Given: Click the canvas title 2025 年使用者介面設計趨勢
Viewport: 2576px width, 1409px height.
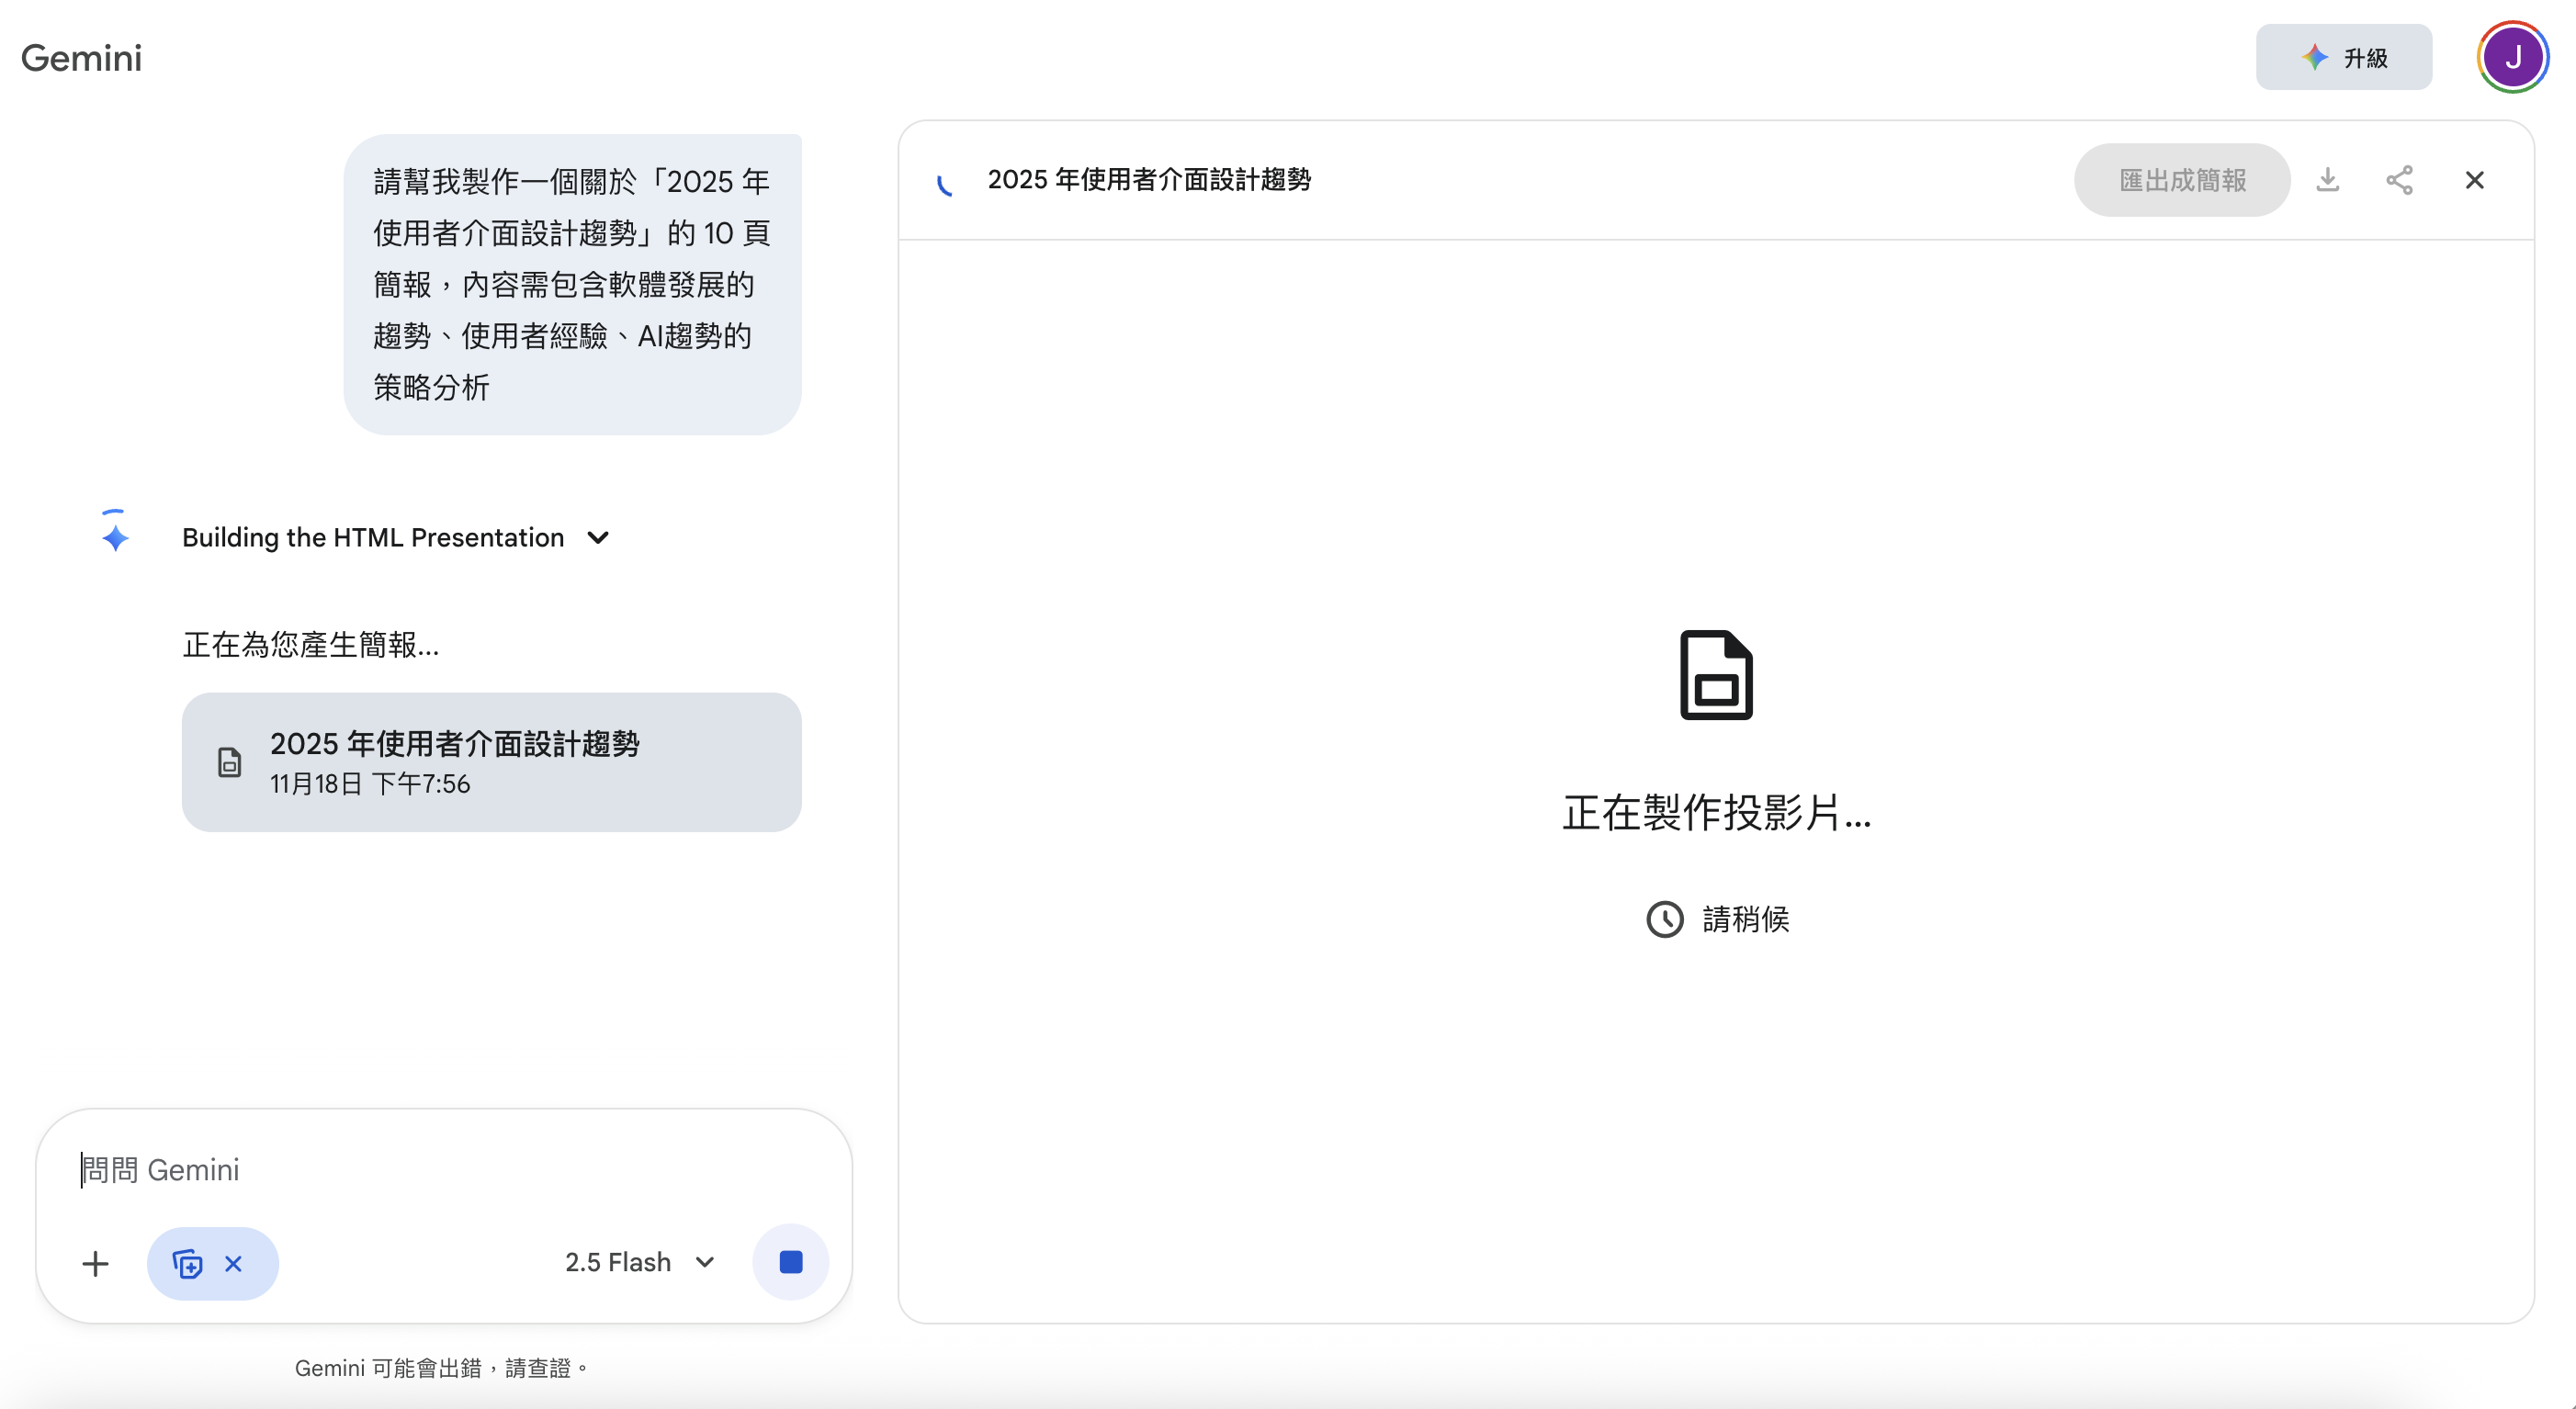Looking at the screenshot, I should 1148,180.
